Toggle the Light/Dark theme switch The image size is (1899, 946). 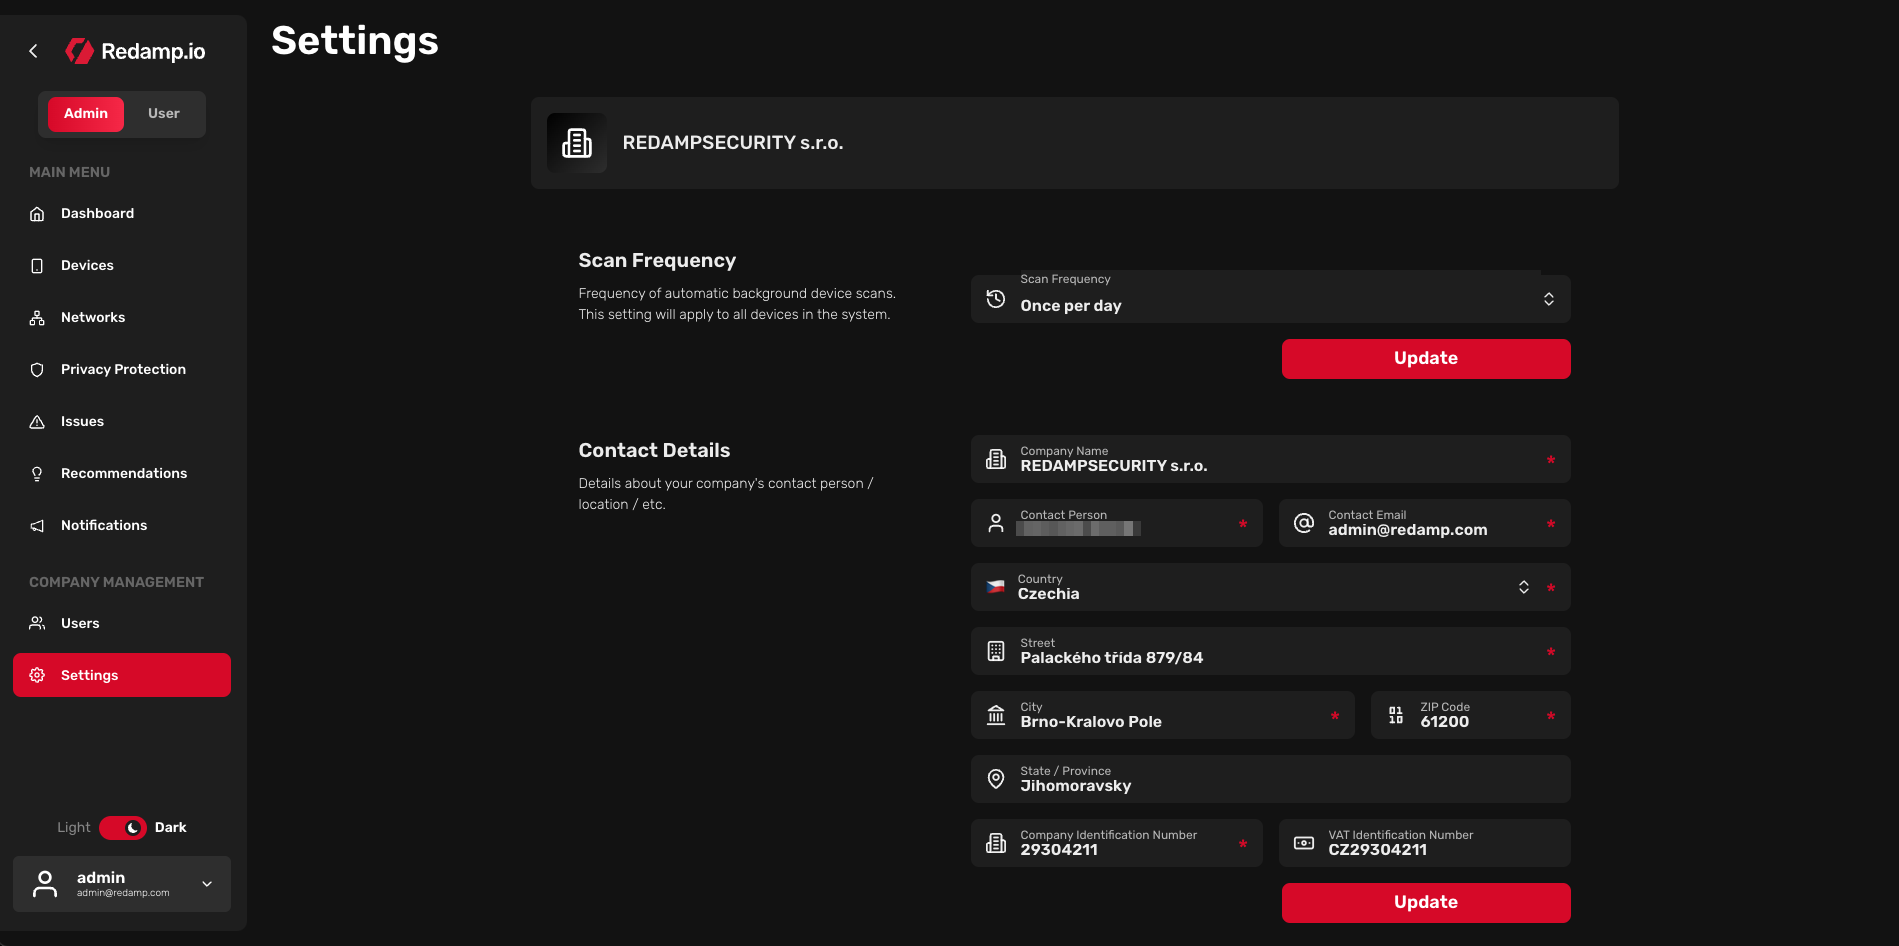coord(123,828)
